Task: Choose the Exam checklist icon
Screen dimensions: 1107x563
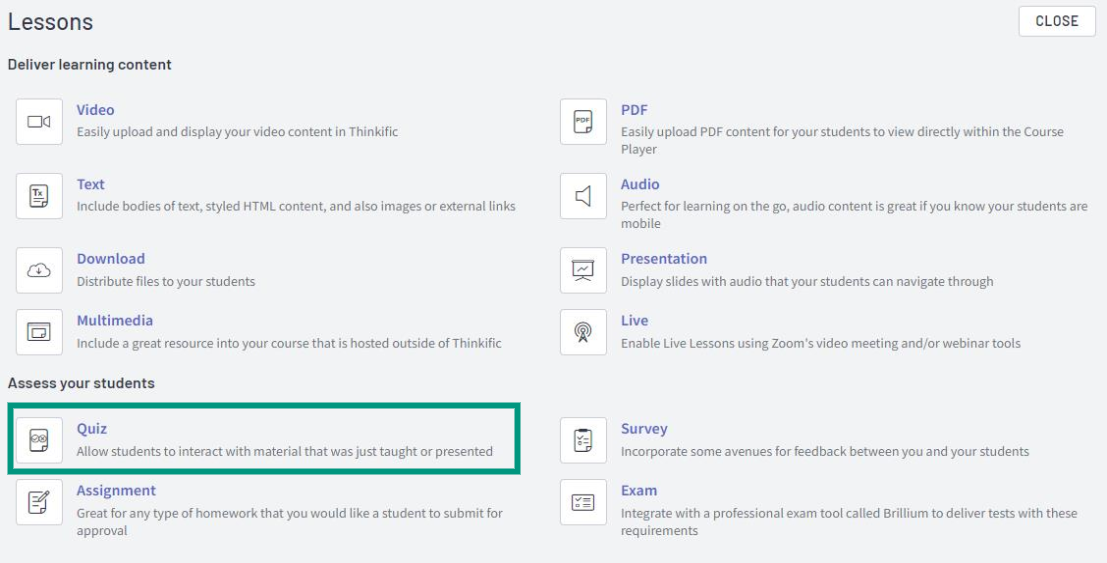Action: point(583,502)
